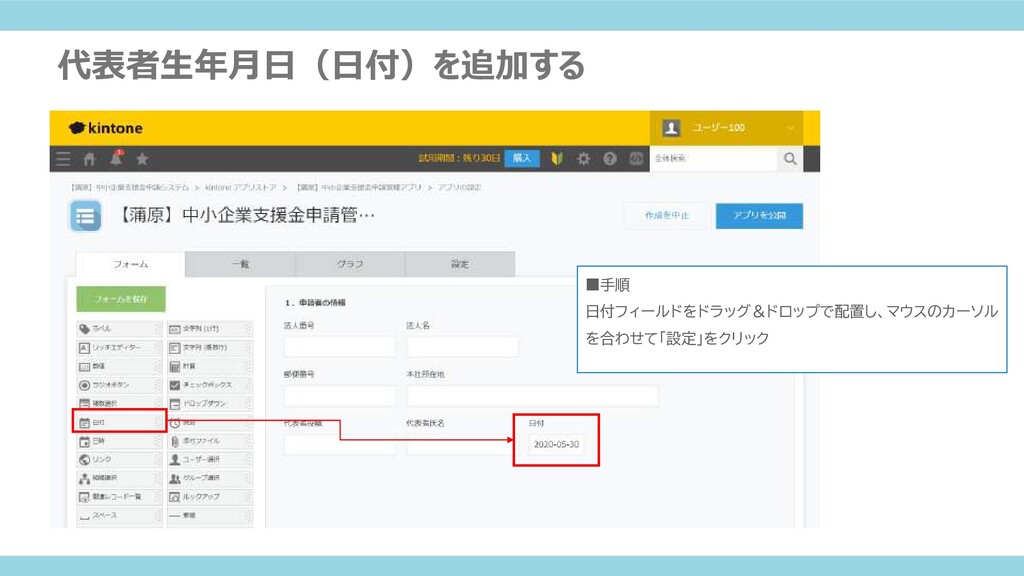
Task: Click the 郵便番号 input field
Action: [340, 395]
